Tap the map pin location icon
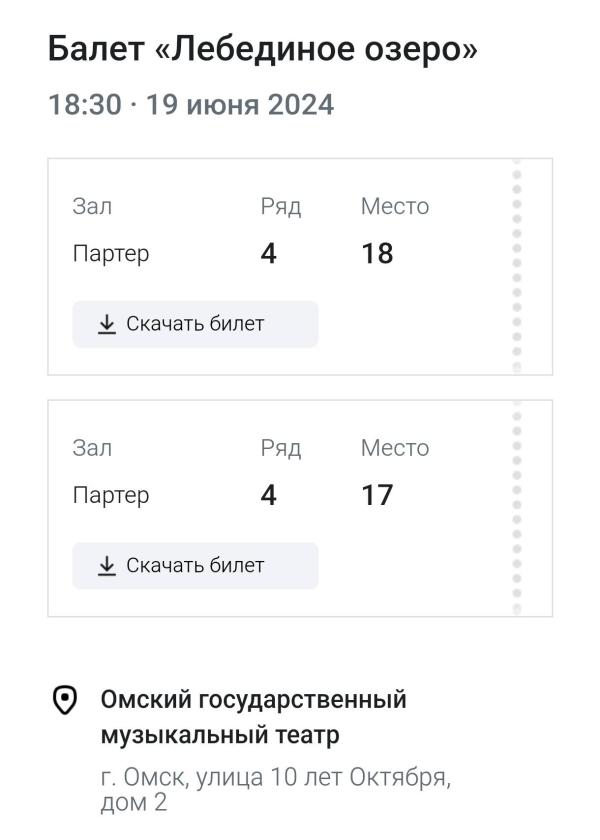Image resolution: width=600 pixels, height=840 pixels. [65, 700]
